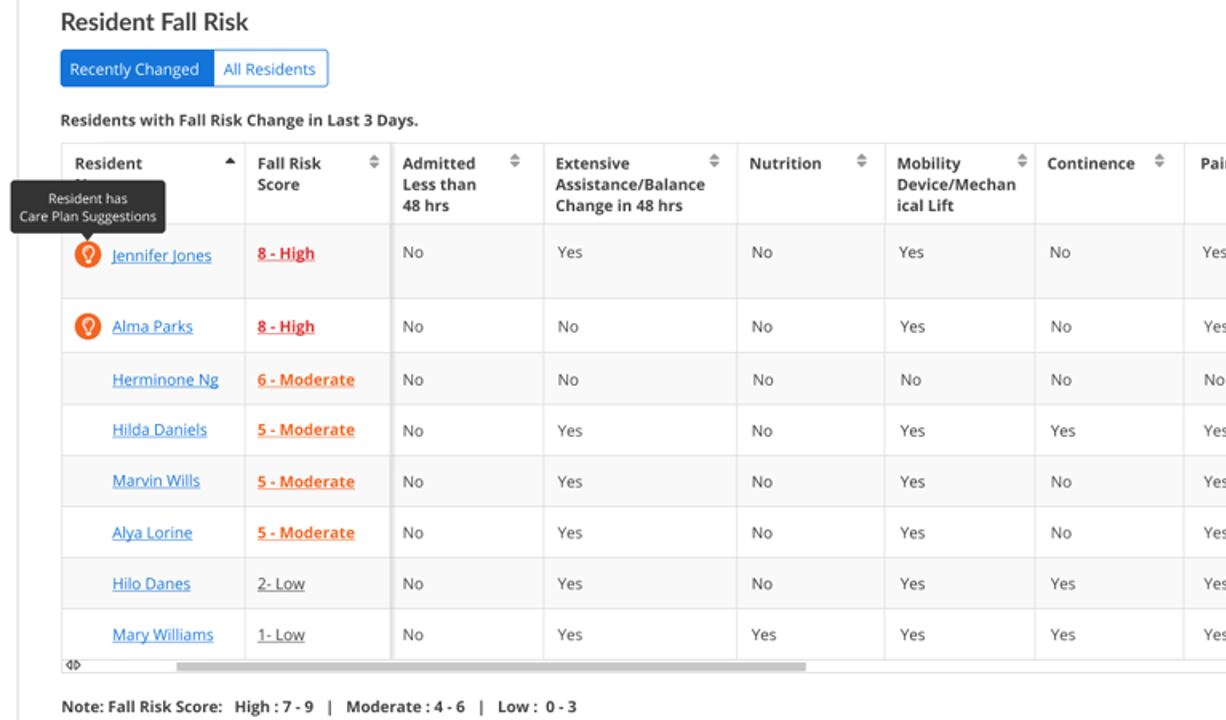This screenshot has width=1226, height=720.
Task: Sort the Nutrition column
Action: pyautogui.click(x=860, y=158)
